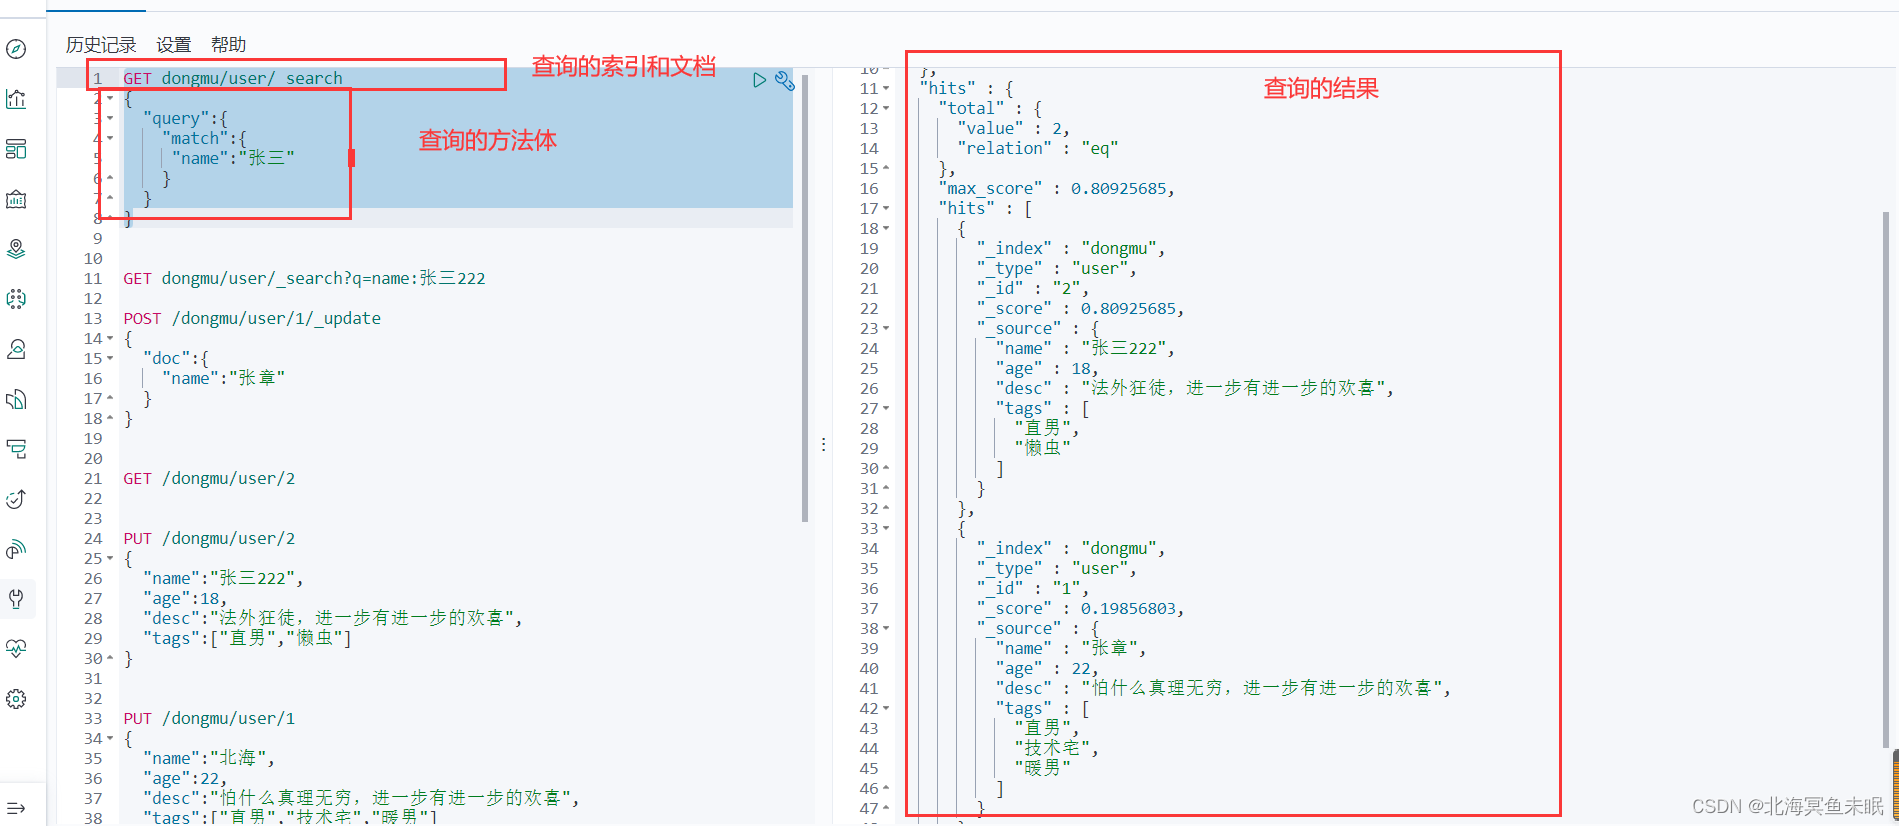Open the Canvas sidebar icon

point(16,199)
